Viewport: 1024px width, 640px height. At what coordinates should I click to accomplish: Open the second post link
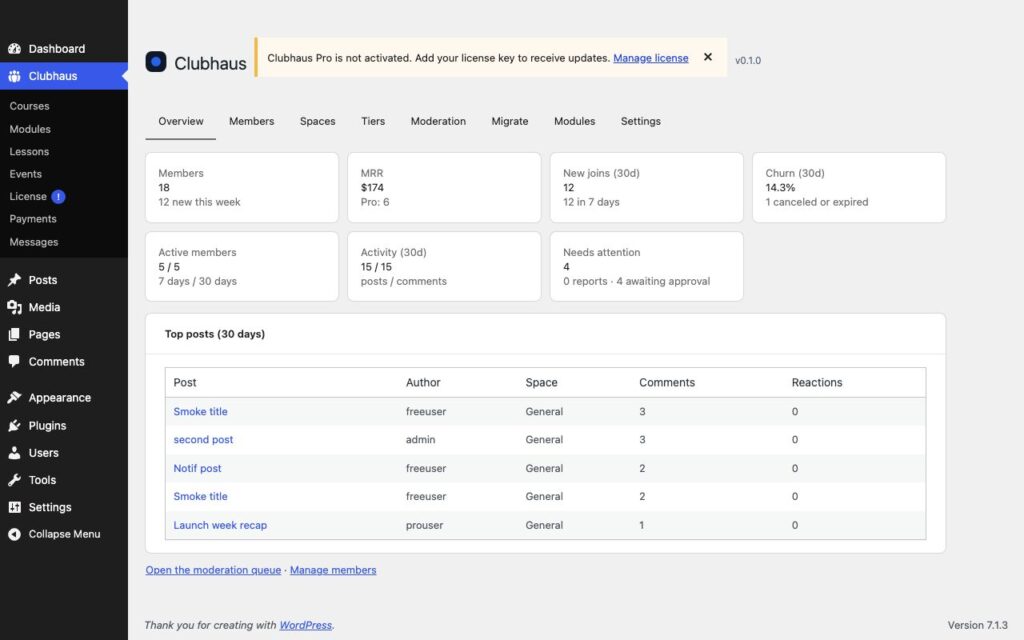pos(203,440)
